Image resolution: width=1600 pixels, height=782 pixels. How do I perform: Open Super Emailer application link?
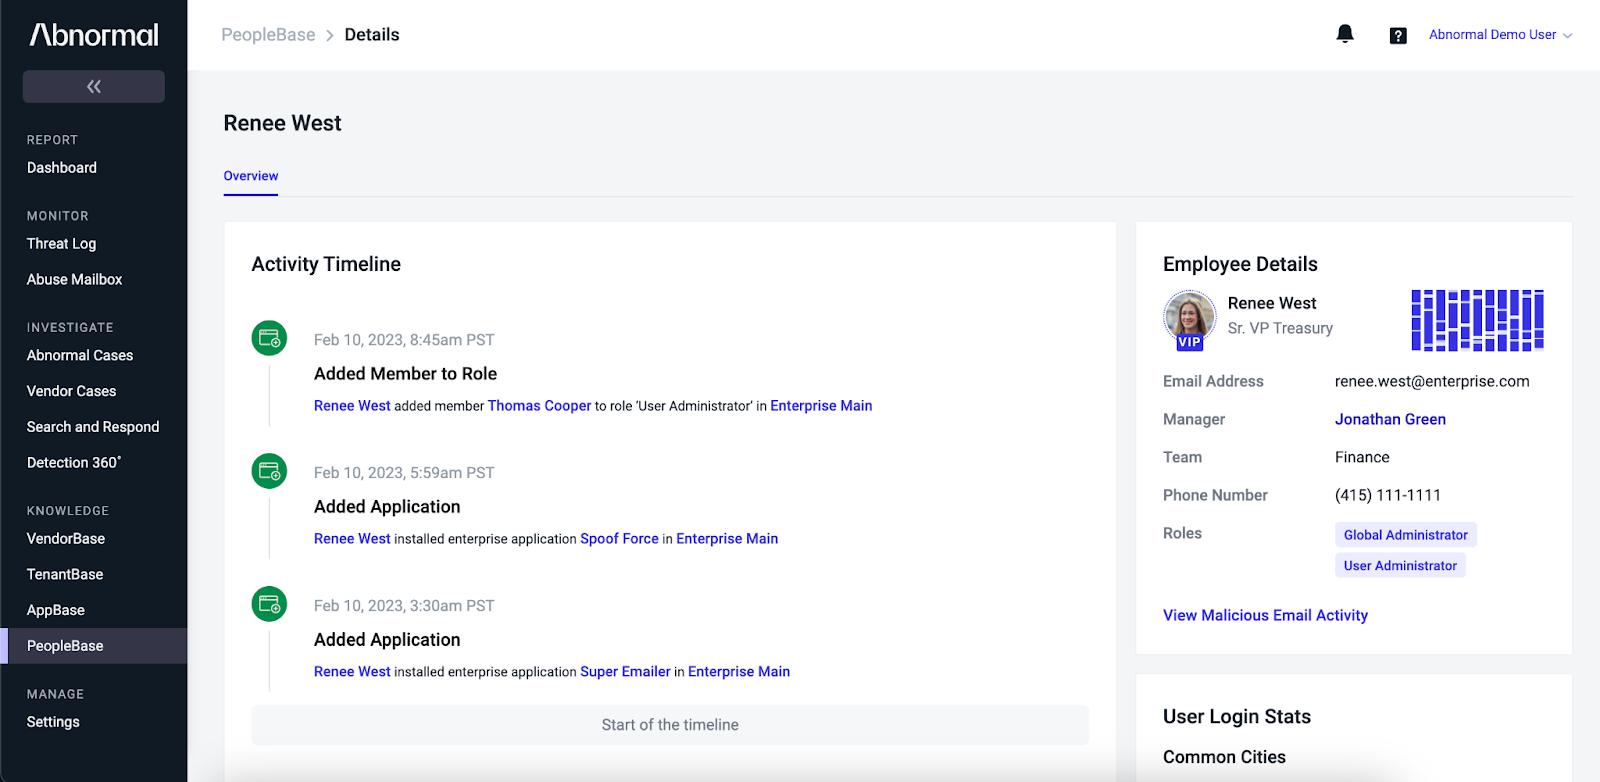(x=625, y=672)
